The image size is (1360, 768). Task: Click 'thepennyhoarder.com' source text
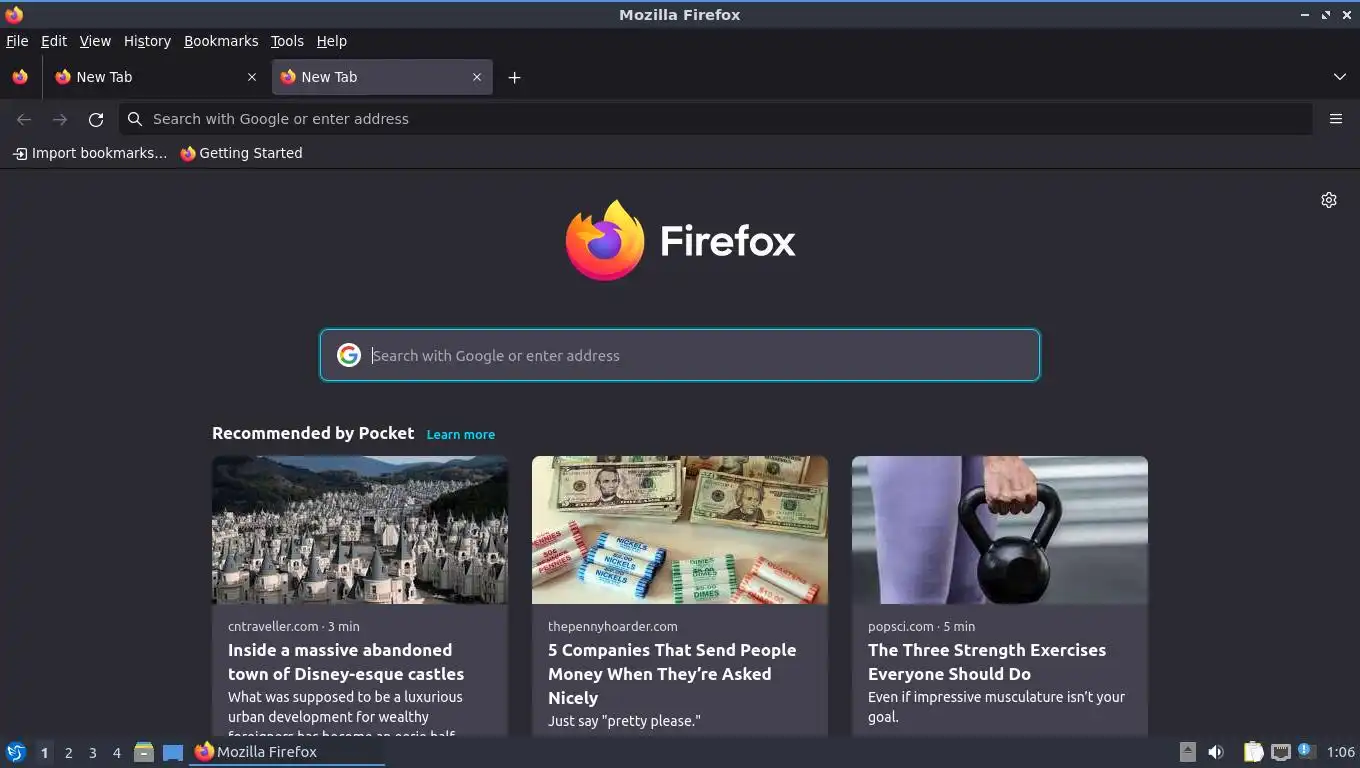[x=613, y=626]
